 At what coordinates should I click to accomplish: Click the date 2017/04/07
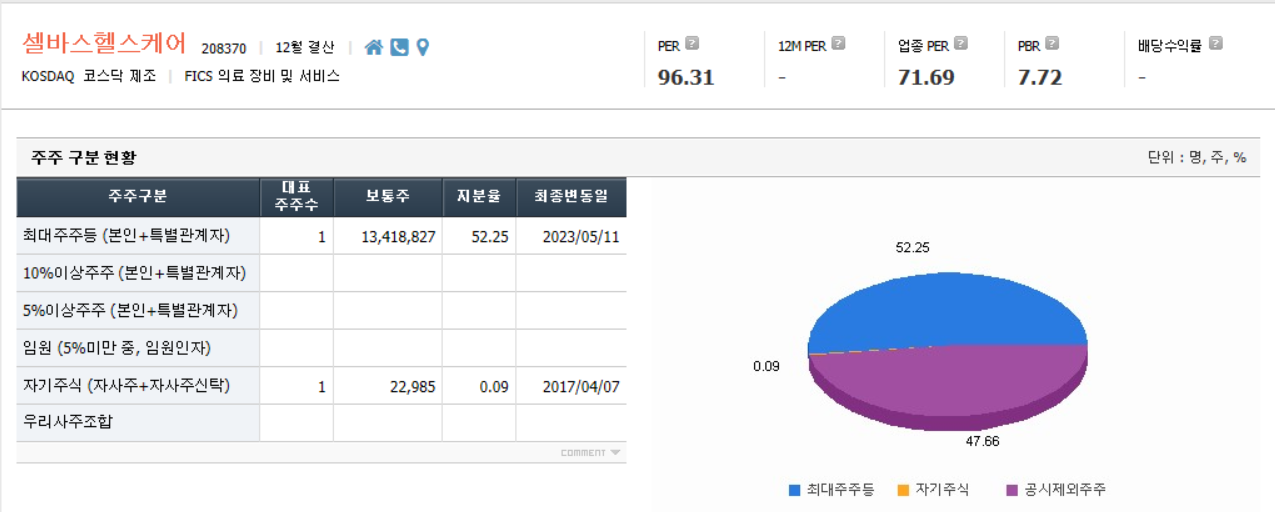582,386
